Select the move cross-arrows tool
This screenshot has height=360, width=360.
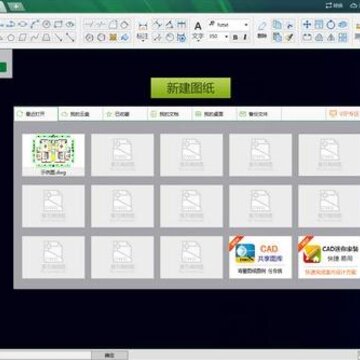pos(307,24)
